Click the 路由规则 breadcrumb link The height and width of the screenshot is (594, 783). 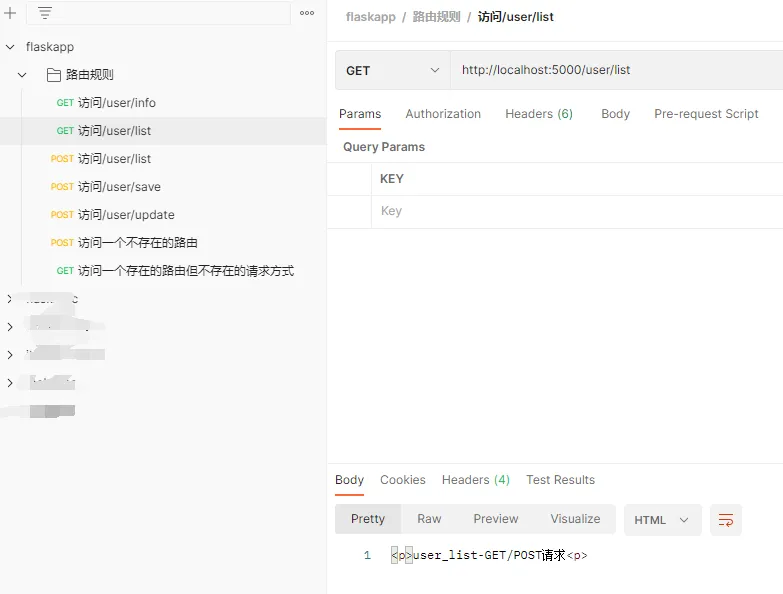[436, 17]
